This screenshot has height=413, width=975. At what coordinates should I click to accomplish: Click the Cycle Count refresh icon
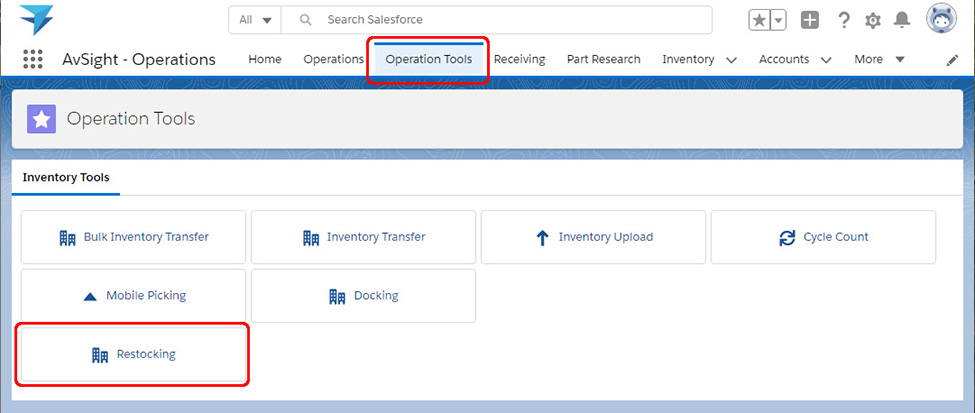tap(787, 238)
